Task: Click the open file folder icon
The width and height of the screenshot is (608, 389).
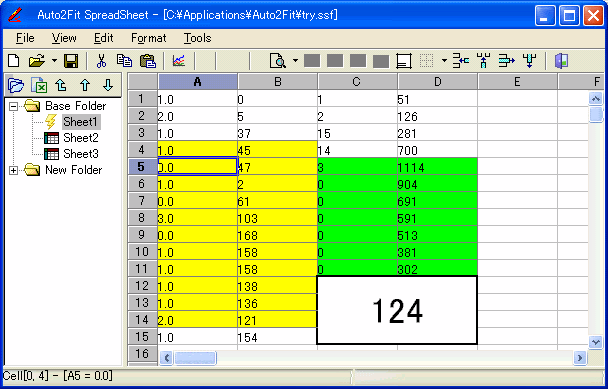Action: (x=36, y=61)
